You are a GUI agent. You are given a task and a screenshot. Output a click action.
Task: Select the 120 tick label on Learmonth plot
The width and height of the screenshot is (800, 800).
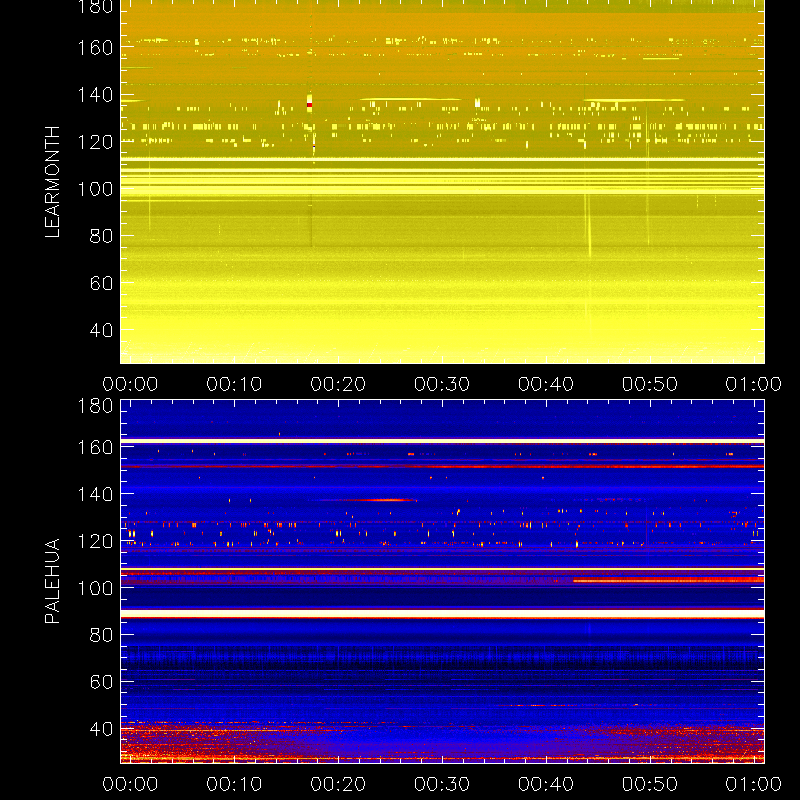click(x=95, y=142)
